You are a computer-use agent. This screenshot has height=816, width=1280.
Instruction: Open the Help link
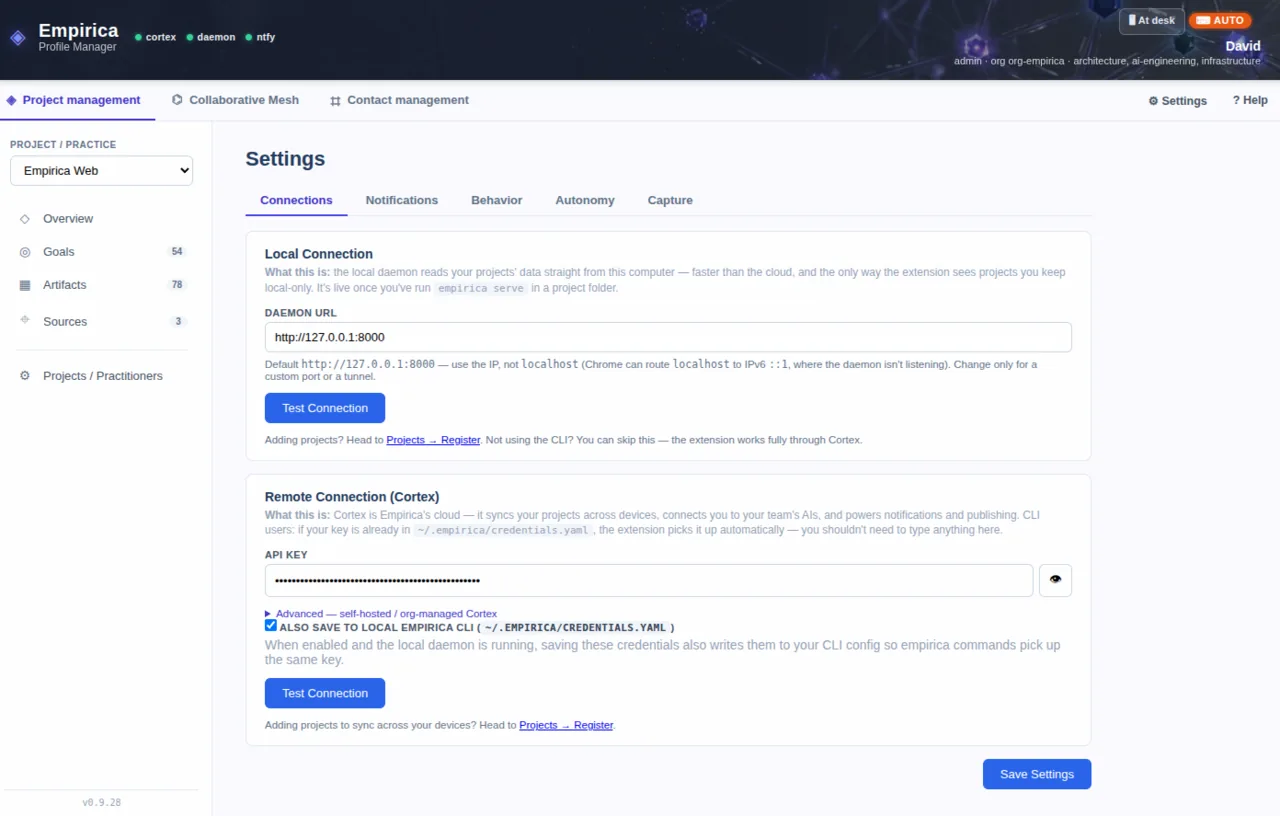point(1250,101)
